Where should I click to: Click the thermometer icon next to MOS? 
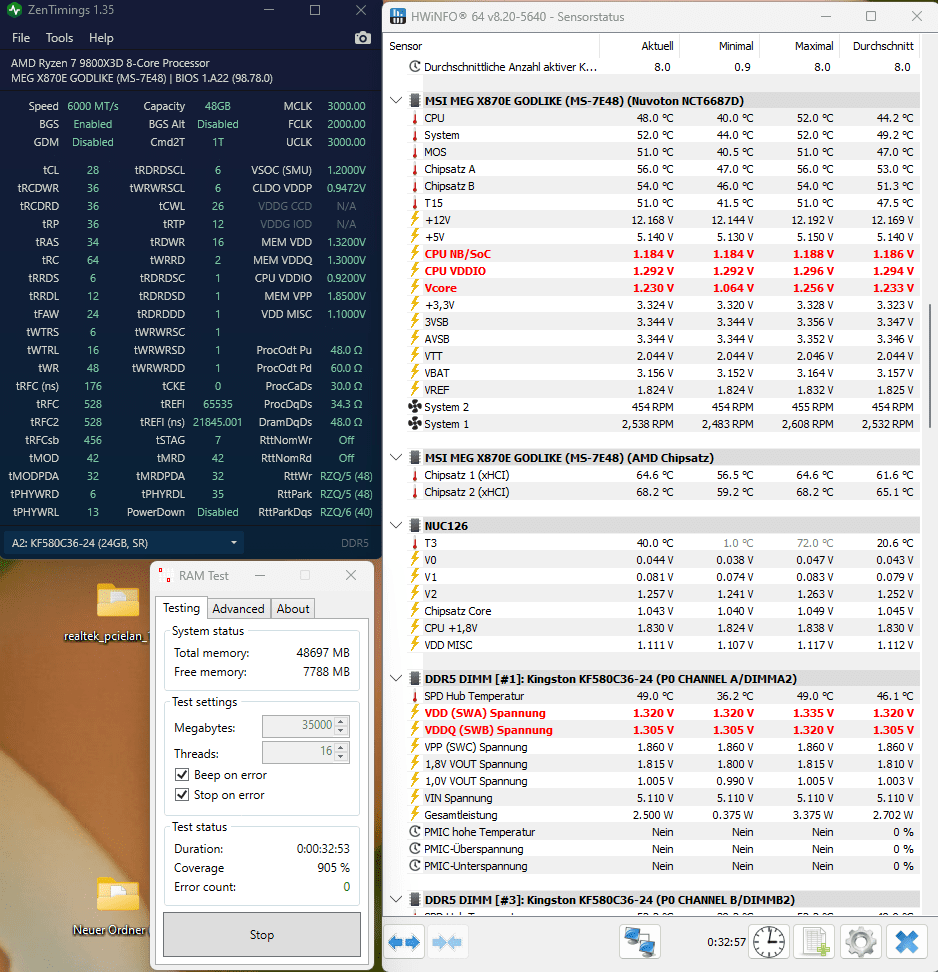pyautogui.click(x=415, y=152)
